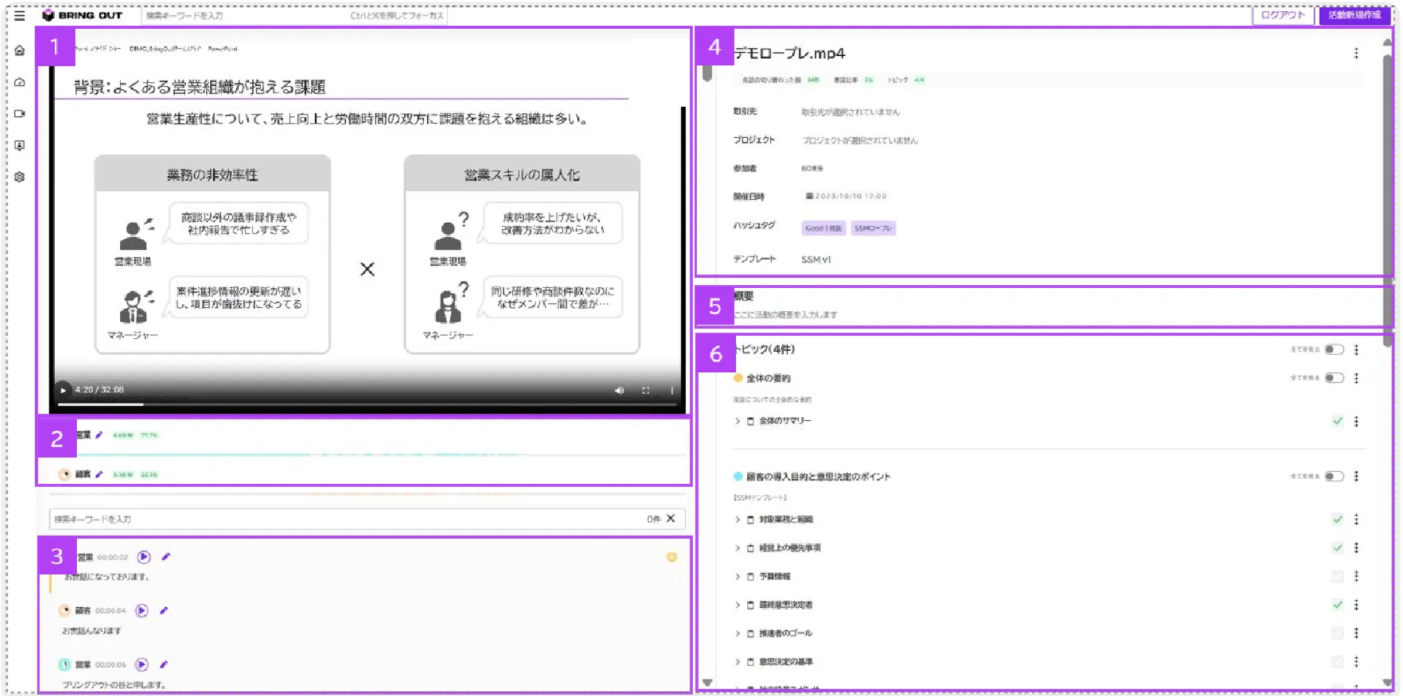Click the down arrow on the right scrollbar
Viewport: 1403px width, 696px height.
(x=1387, y=683)
